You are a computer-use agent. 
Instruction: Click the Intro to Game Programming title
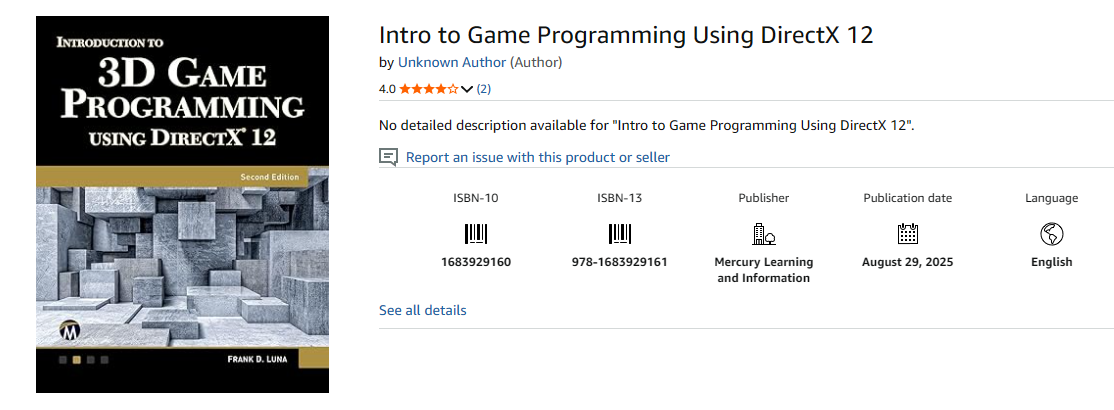626,35
